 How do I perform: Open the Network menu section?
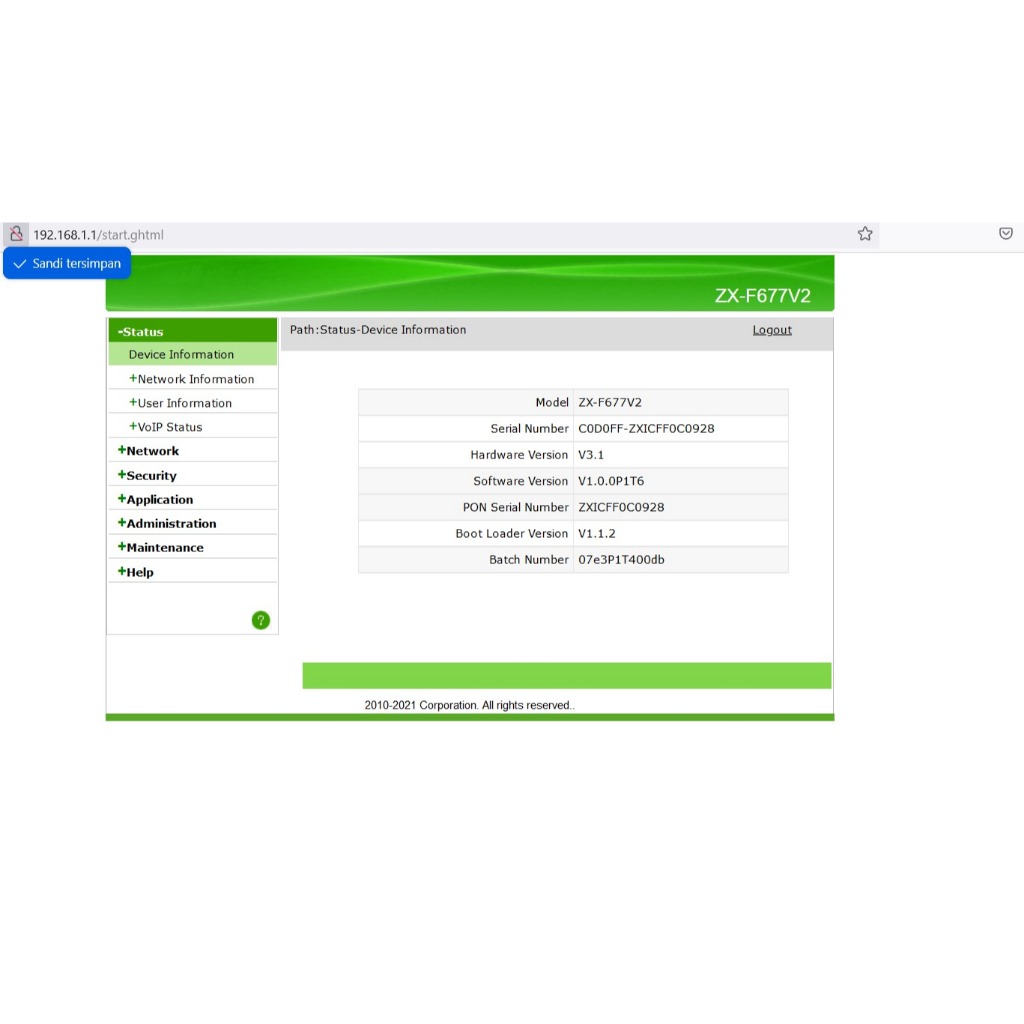pos(151,451)
